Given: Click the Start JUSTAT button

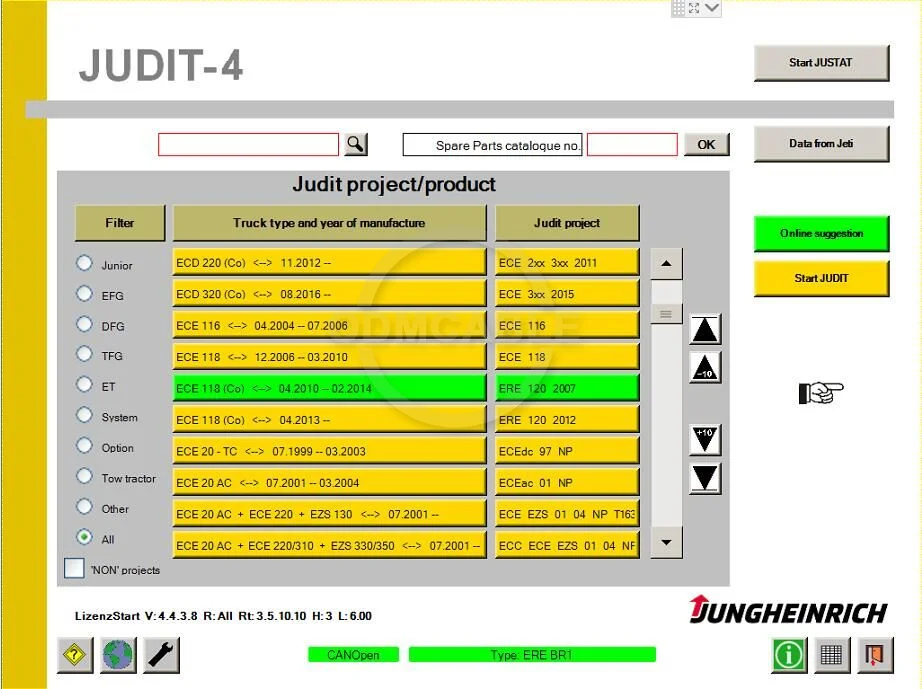Looking at the screenshot, I should pyautogui.click(x=821, y=63).
